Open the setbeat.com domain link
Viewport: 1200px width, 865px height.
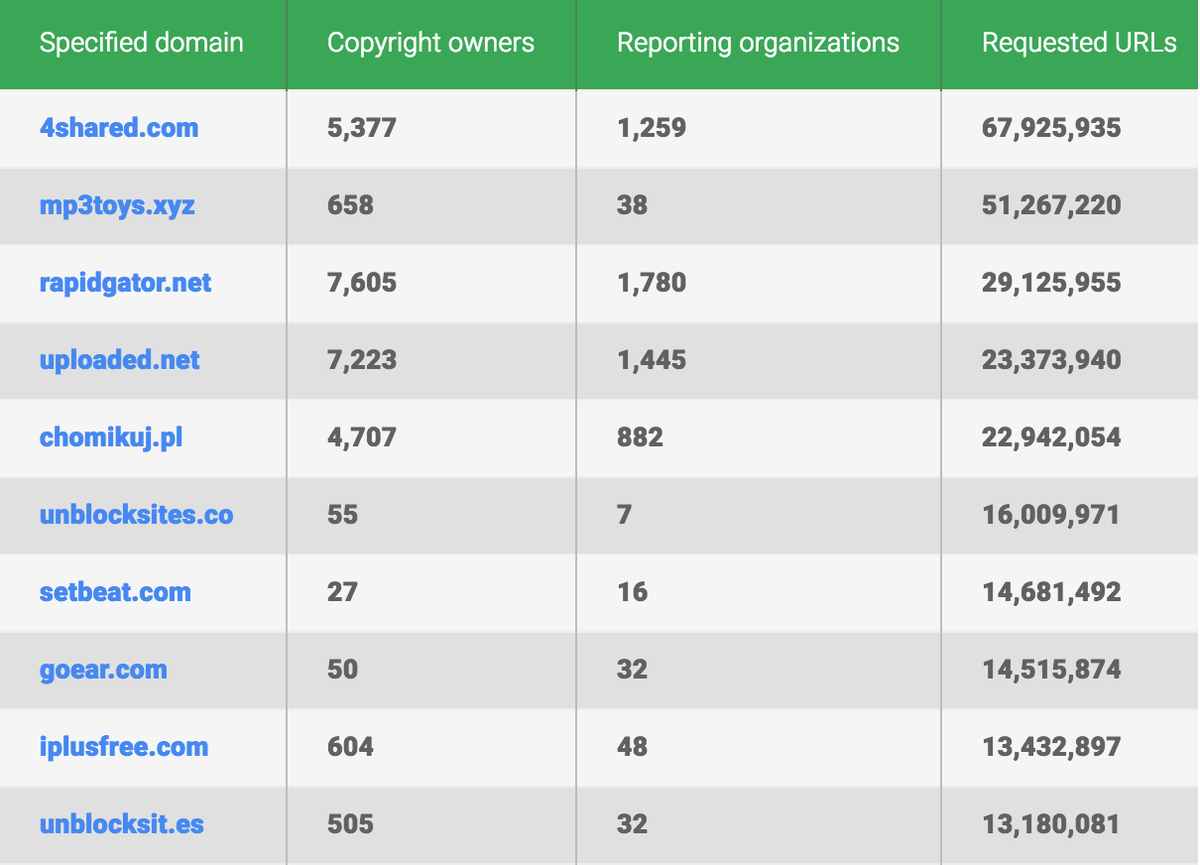115,592
